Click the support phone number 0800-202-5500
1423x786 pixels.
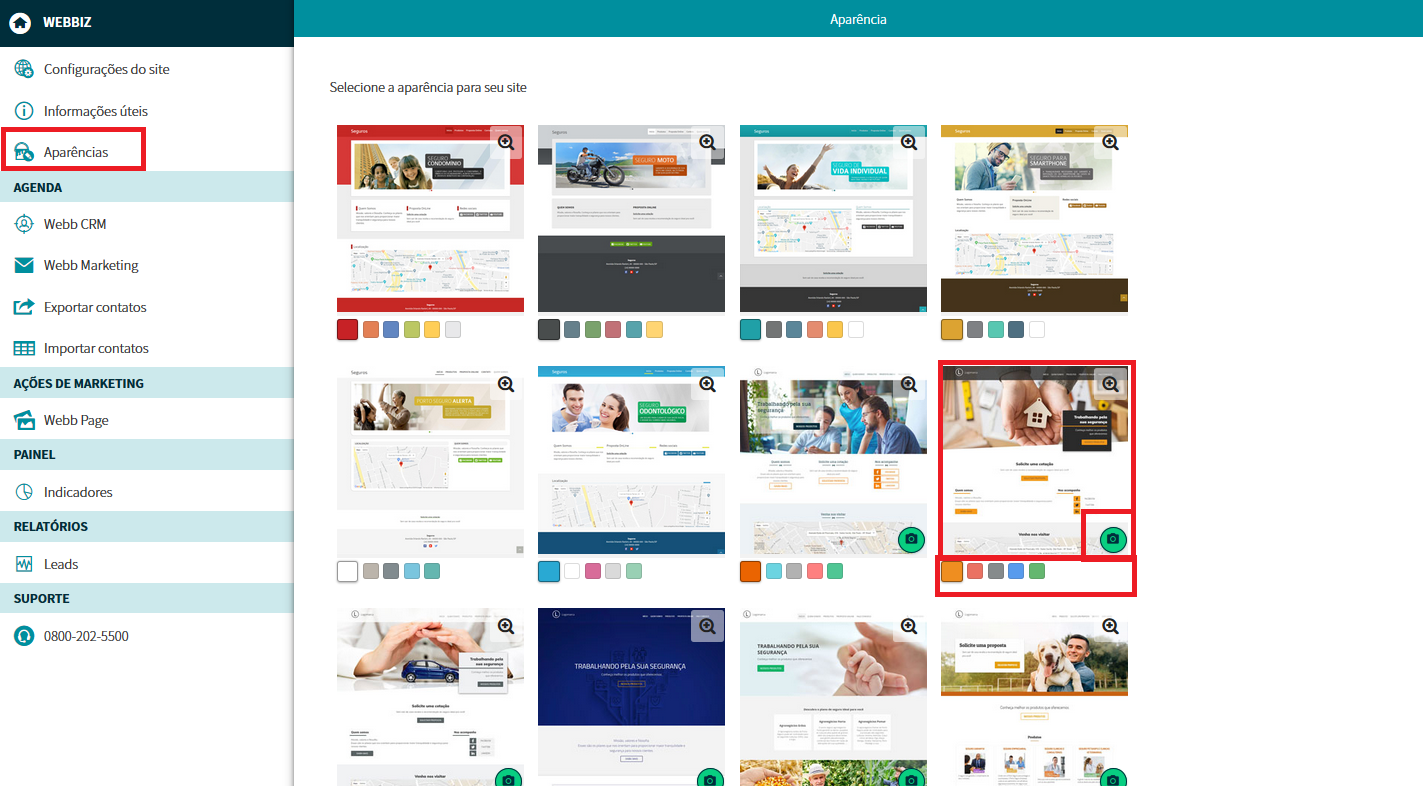[x=86, y=636]
